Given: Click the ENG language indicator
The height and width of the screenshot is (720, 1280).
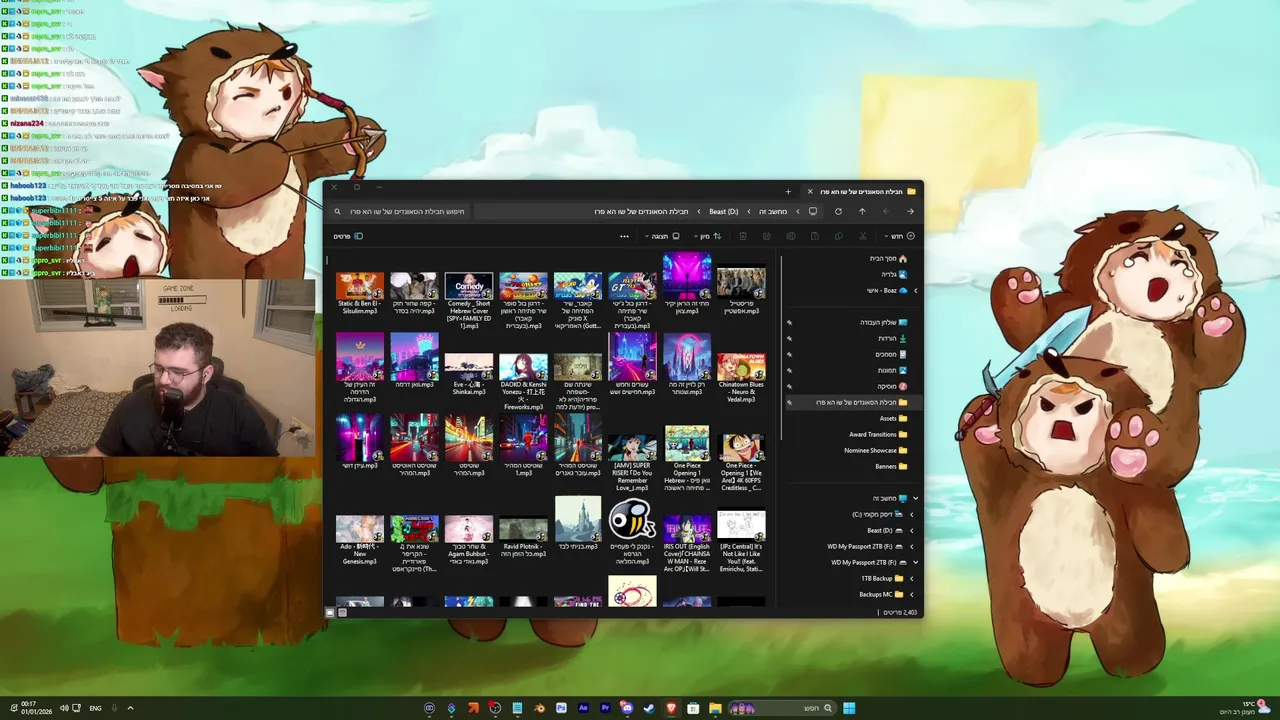Looking at the screenshot, I should 95,708.
